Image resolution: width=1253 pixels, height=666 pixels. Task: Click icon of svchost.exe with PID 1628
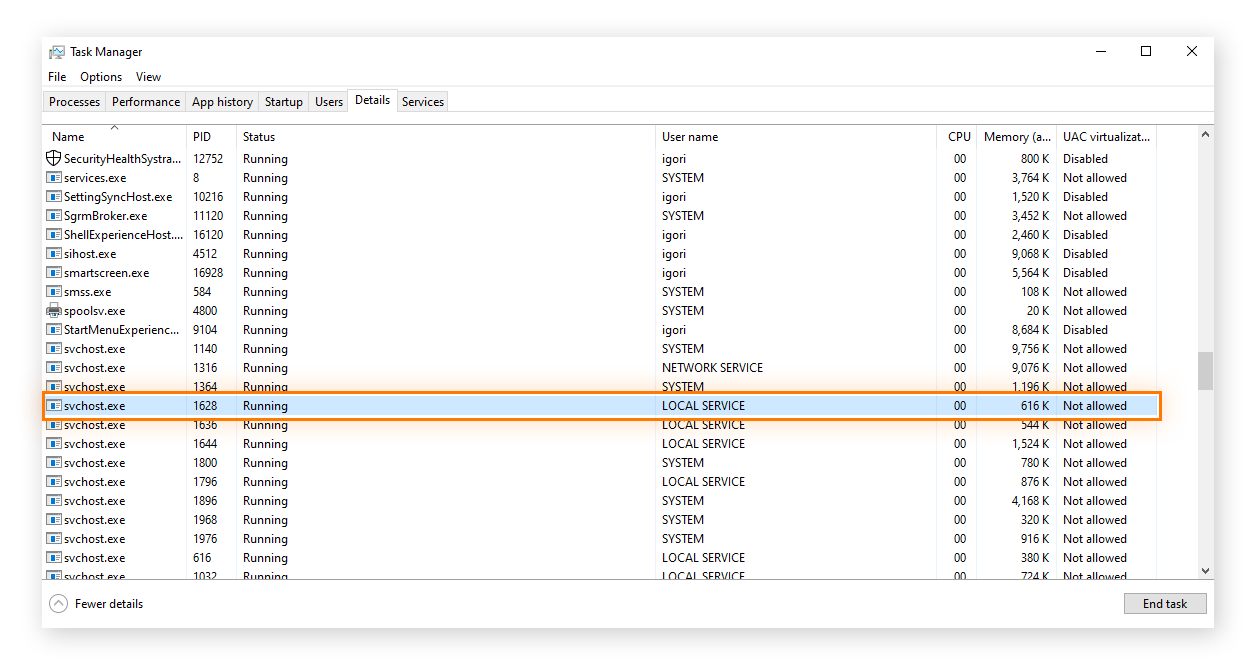(54, 405)
